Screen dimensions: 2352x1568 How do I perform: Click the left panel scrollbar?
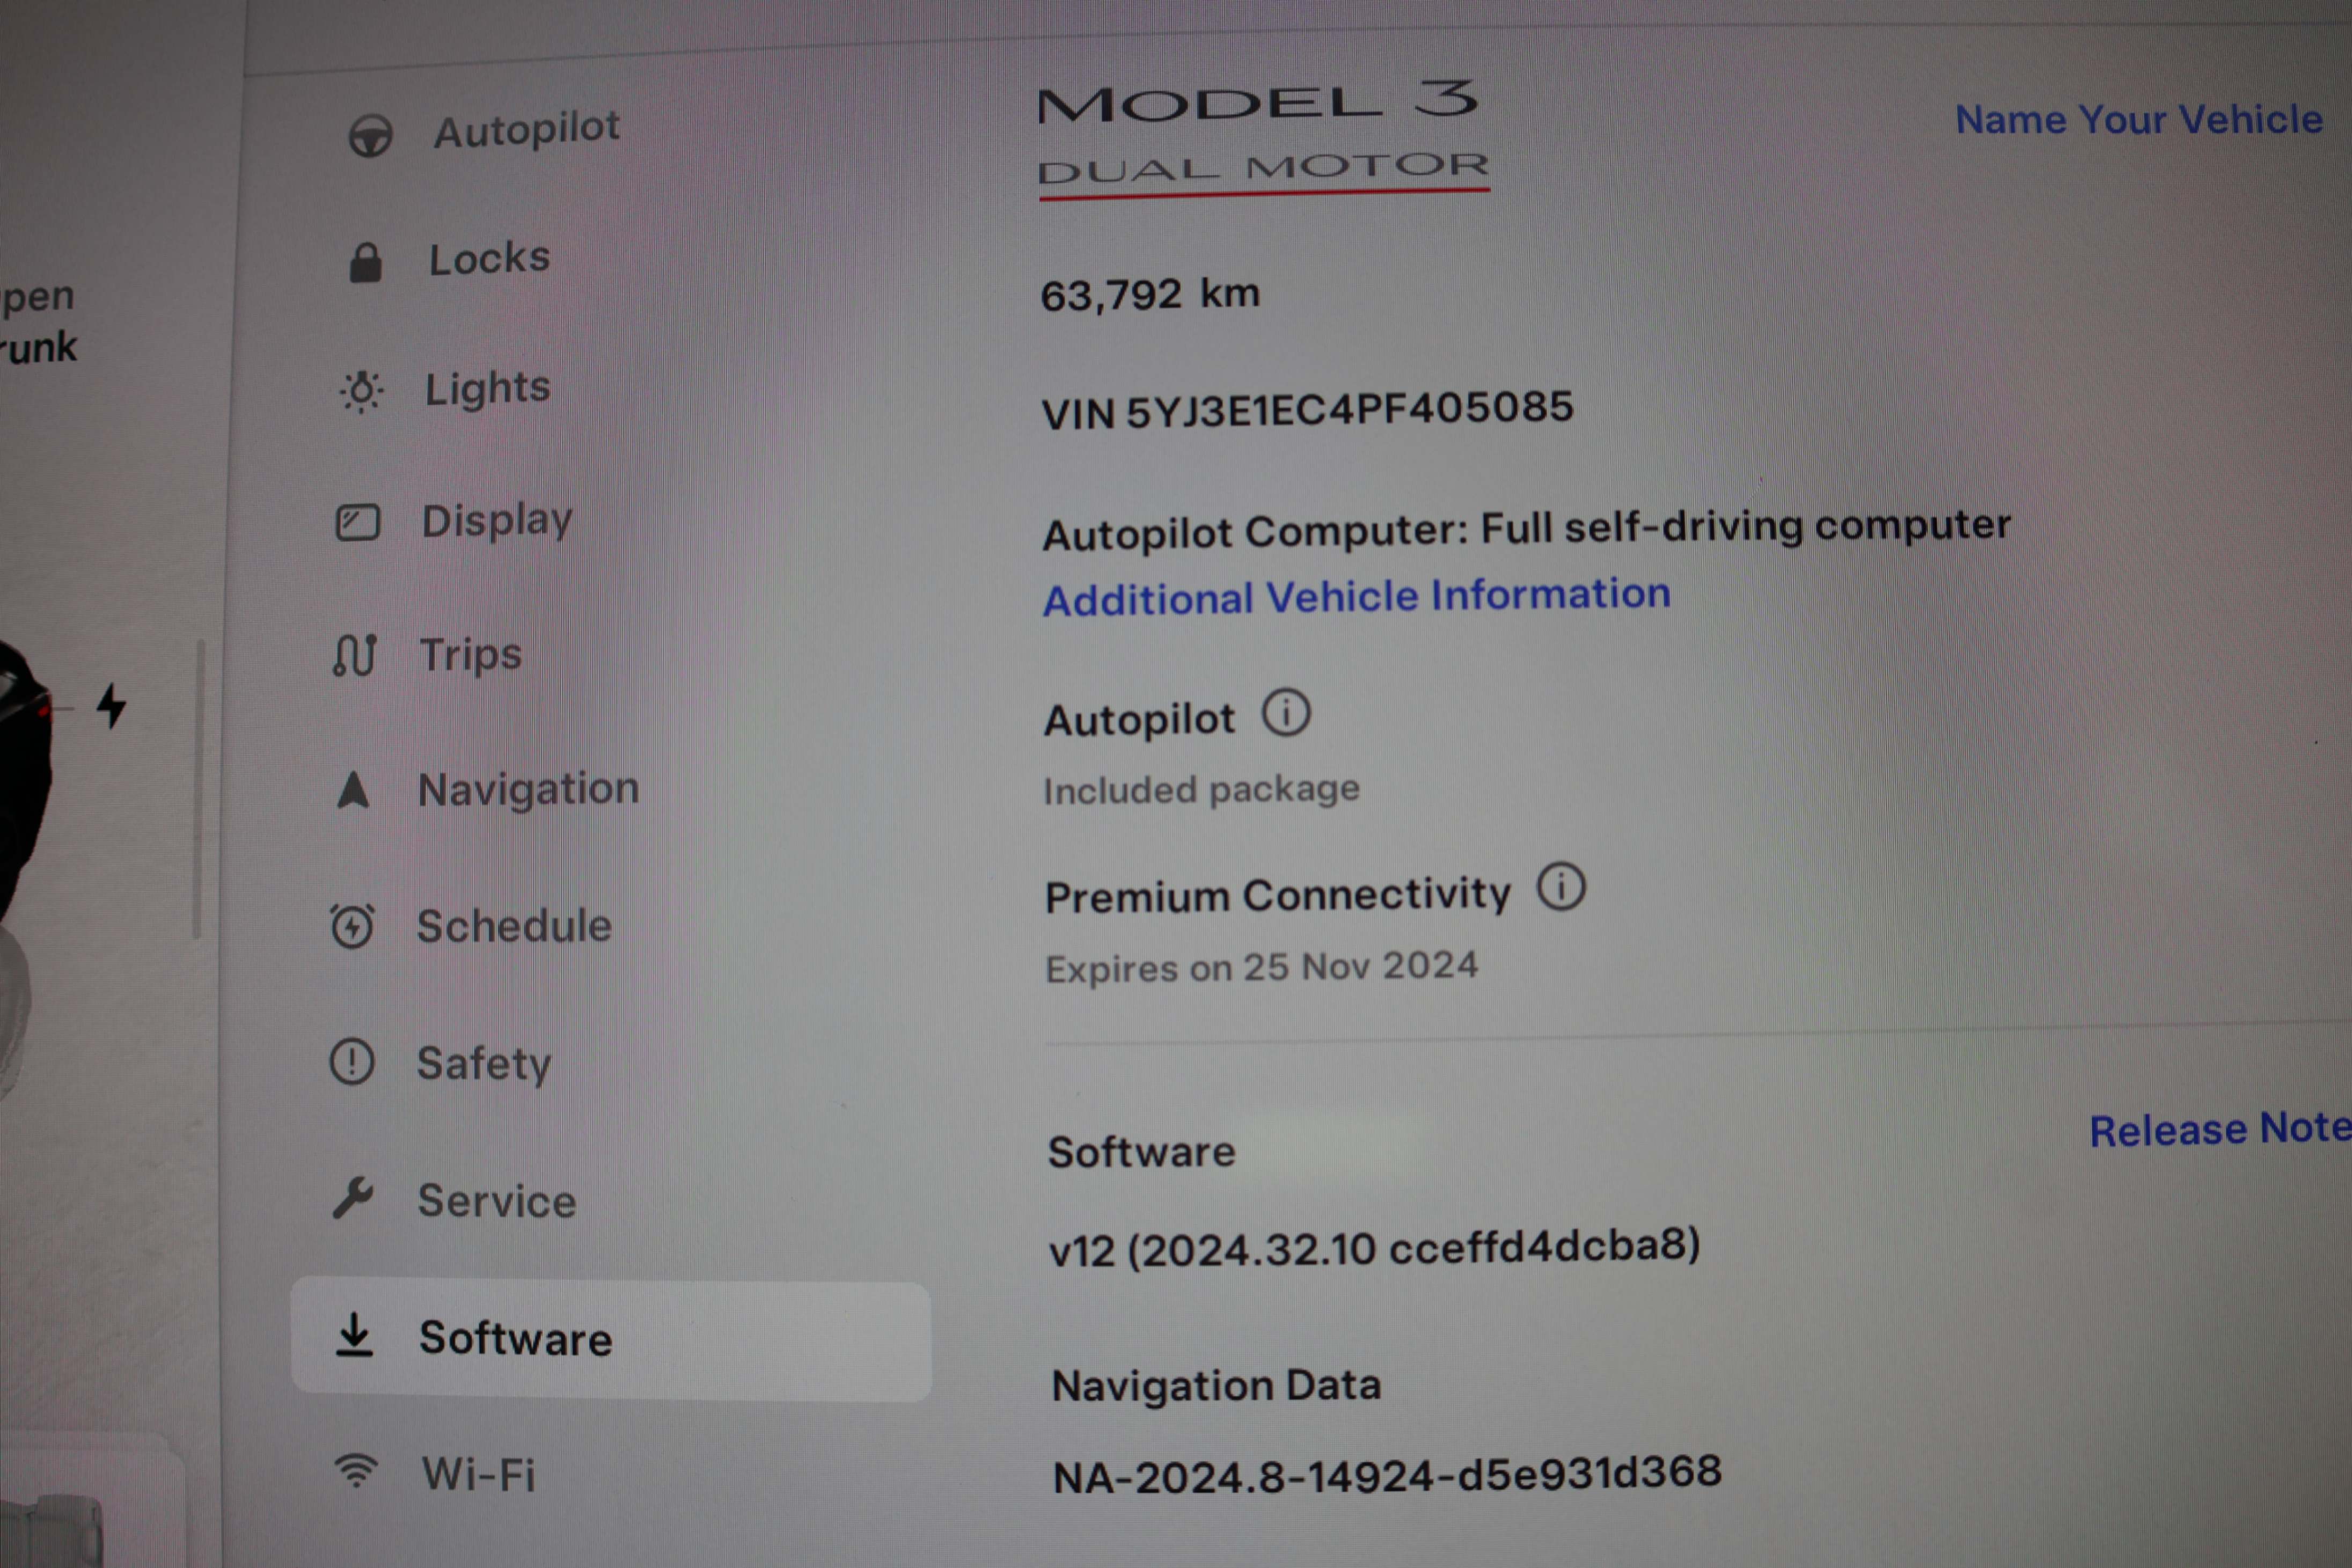point(198,789)
